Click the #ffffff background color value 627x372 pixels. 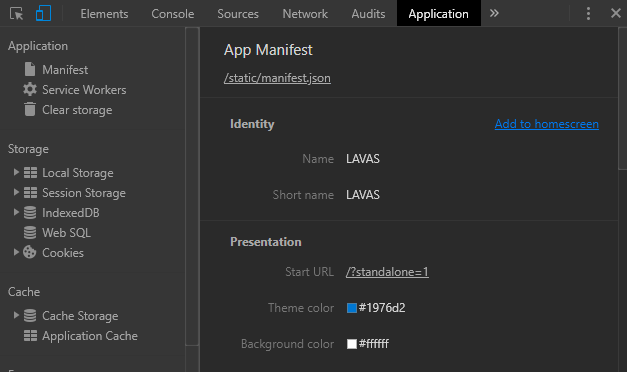point(374,344)
